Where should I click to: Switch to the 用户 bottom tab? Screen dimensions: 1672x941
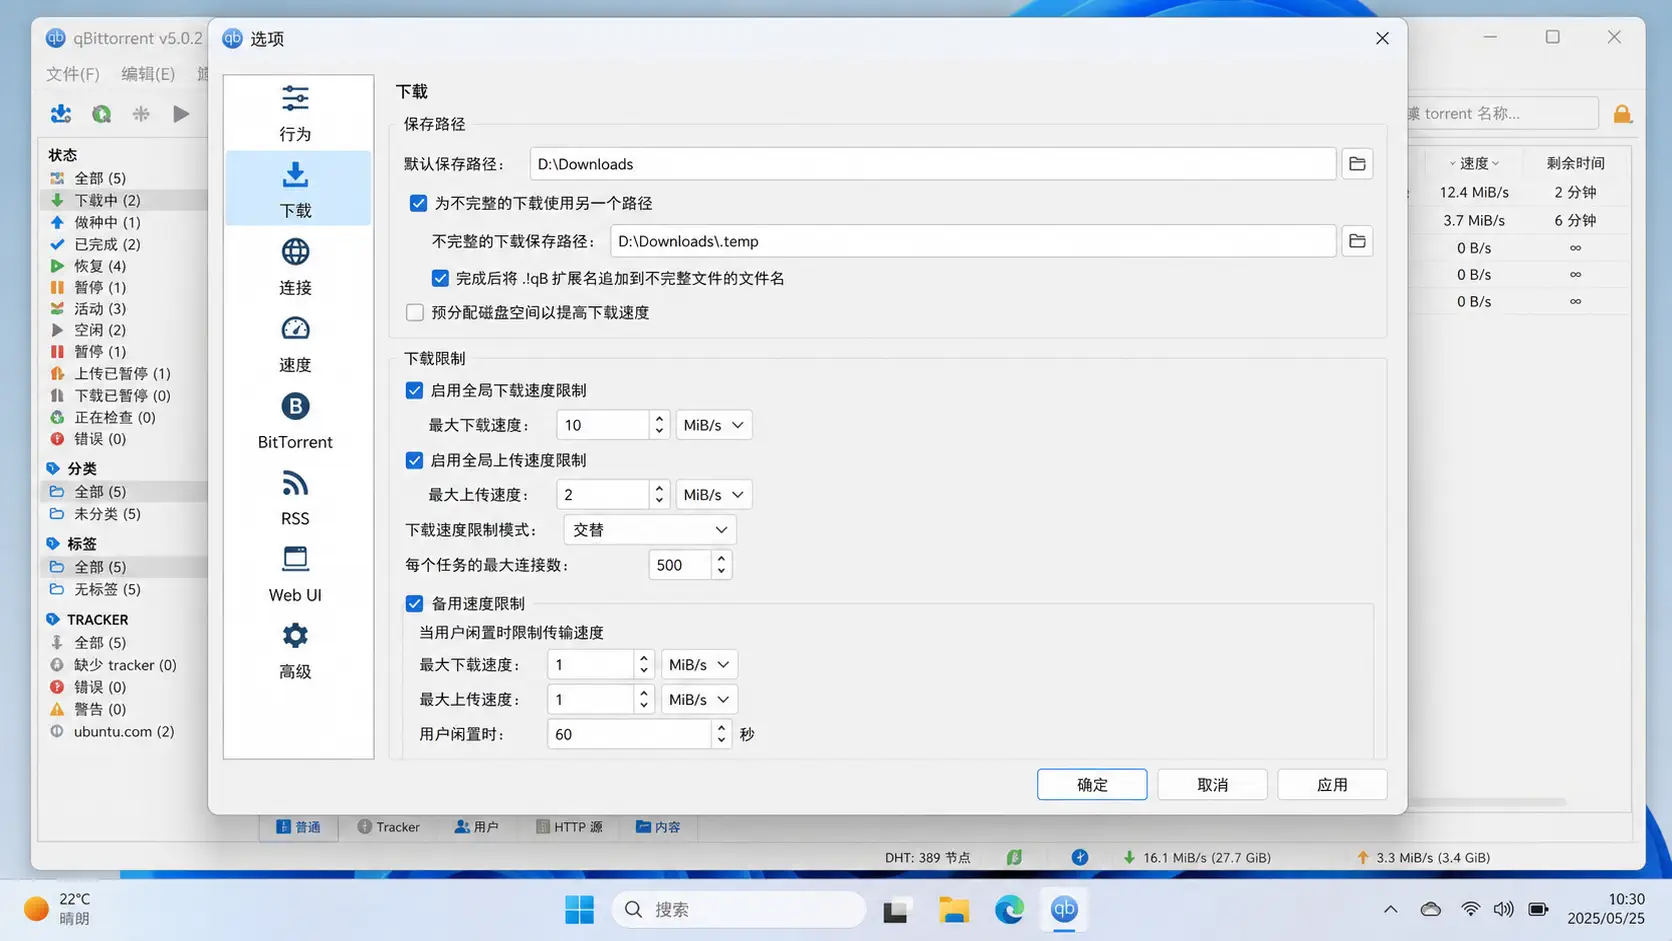coord(477,827)
